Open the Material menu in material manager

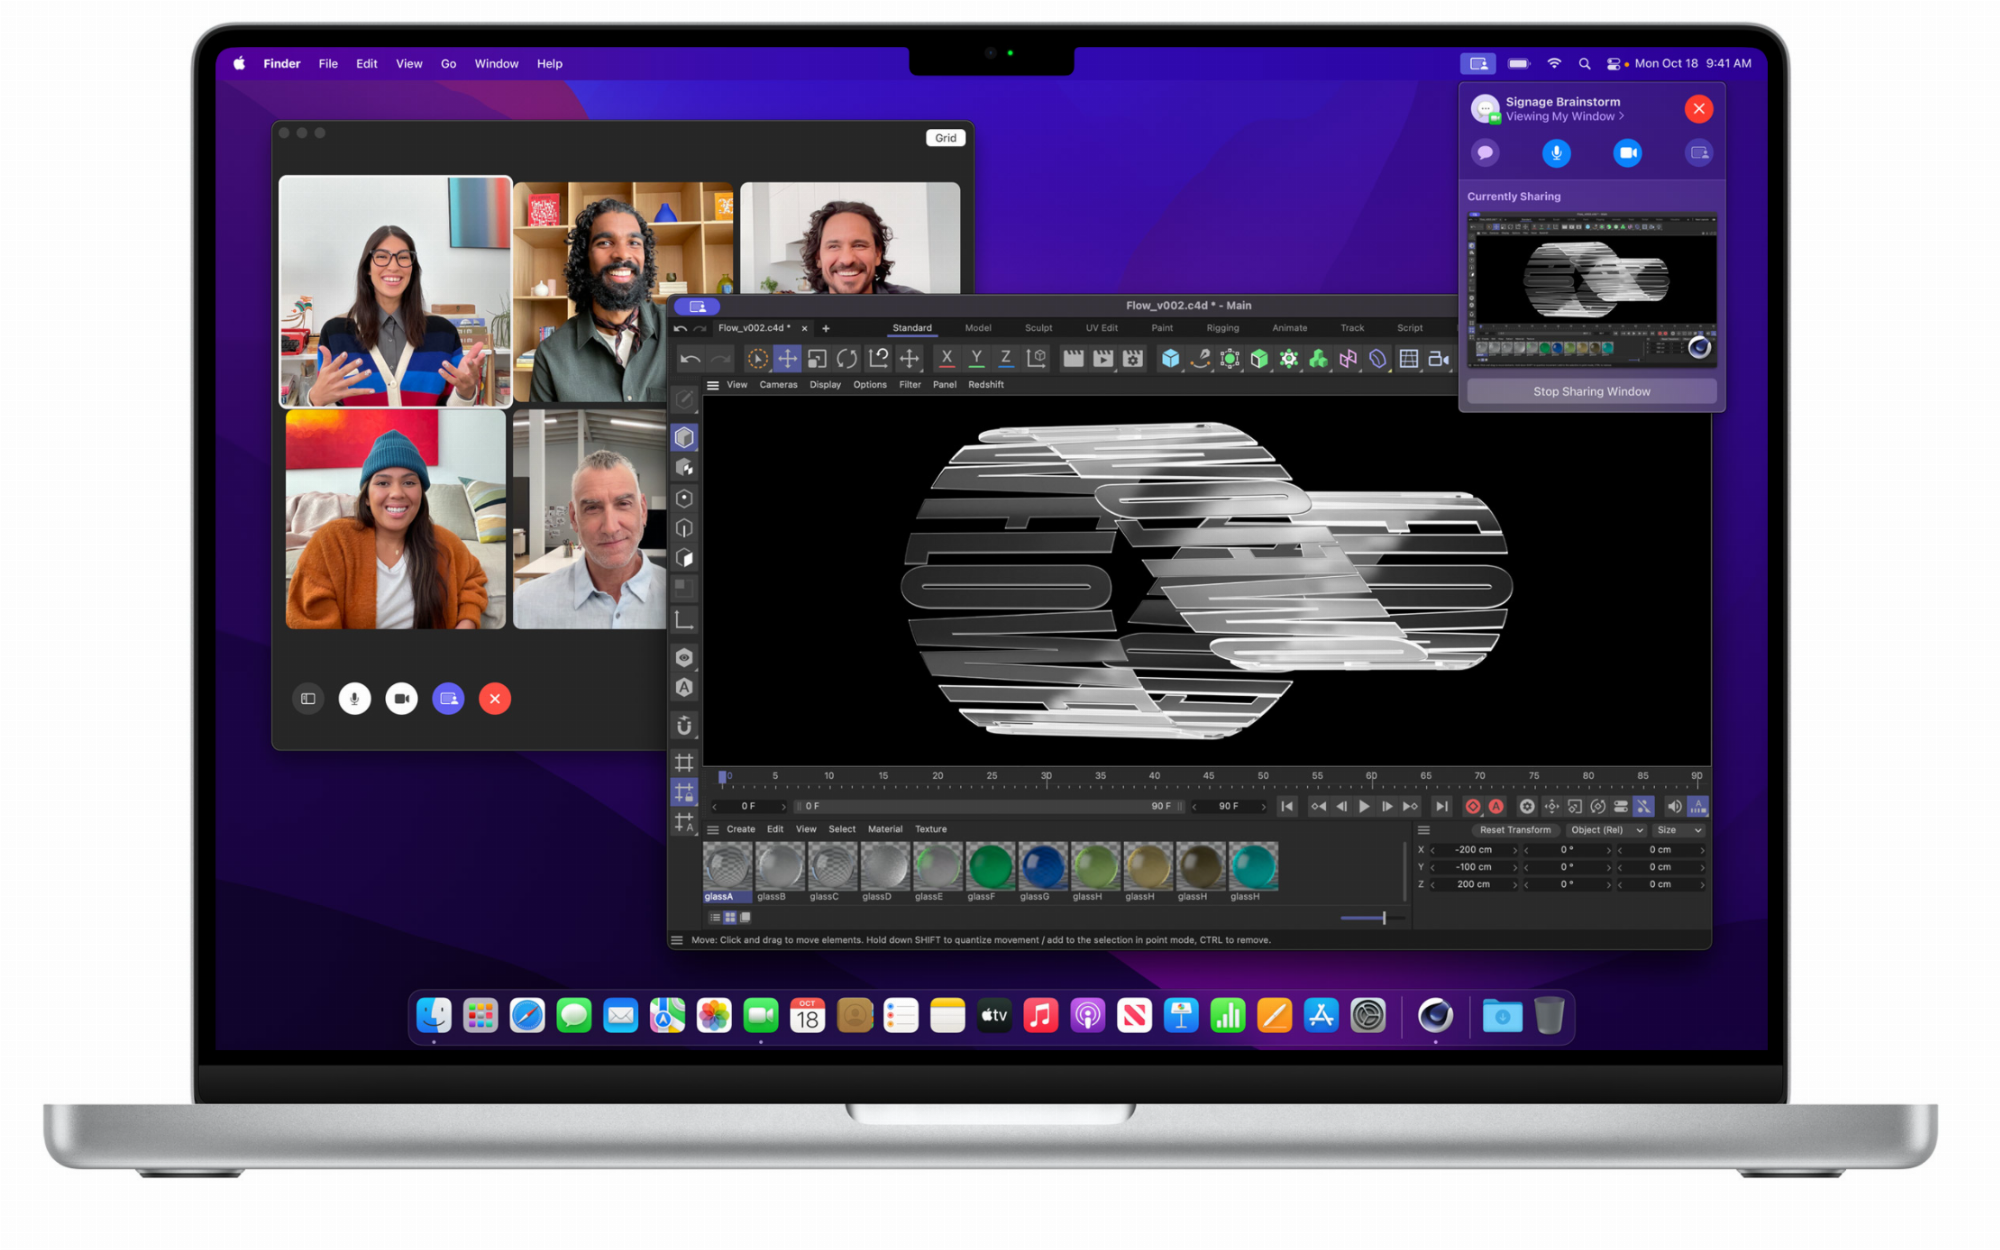(x=885, y=829)
